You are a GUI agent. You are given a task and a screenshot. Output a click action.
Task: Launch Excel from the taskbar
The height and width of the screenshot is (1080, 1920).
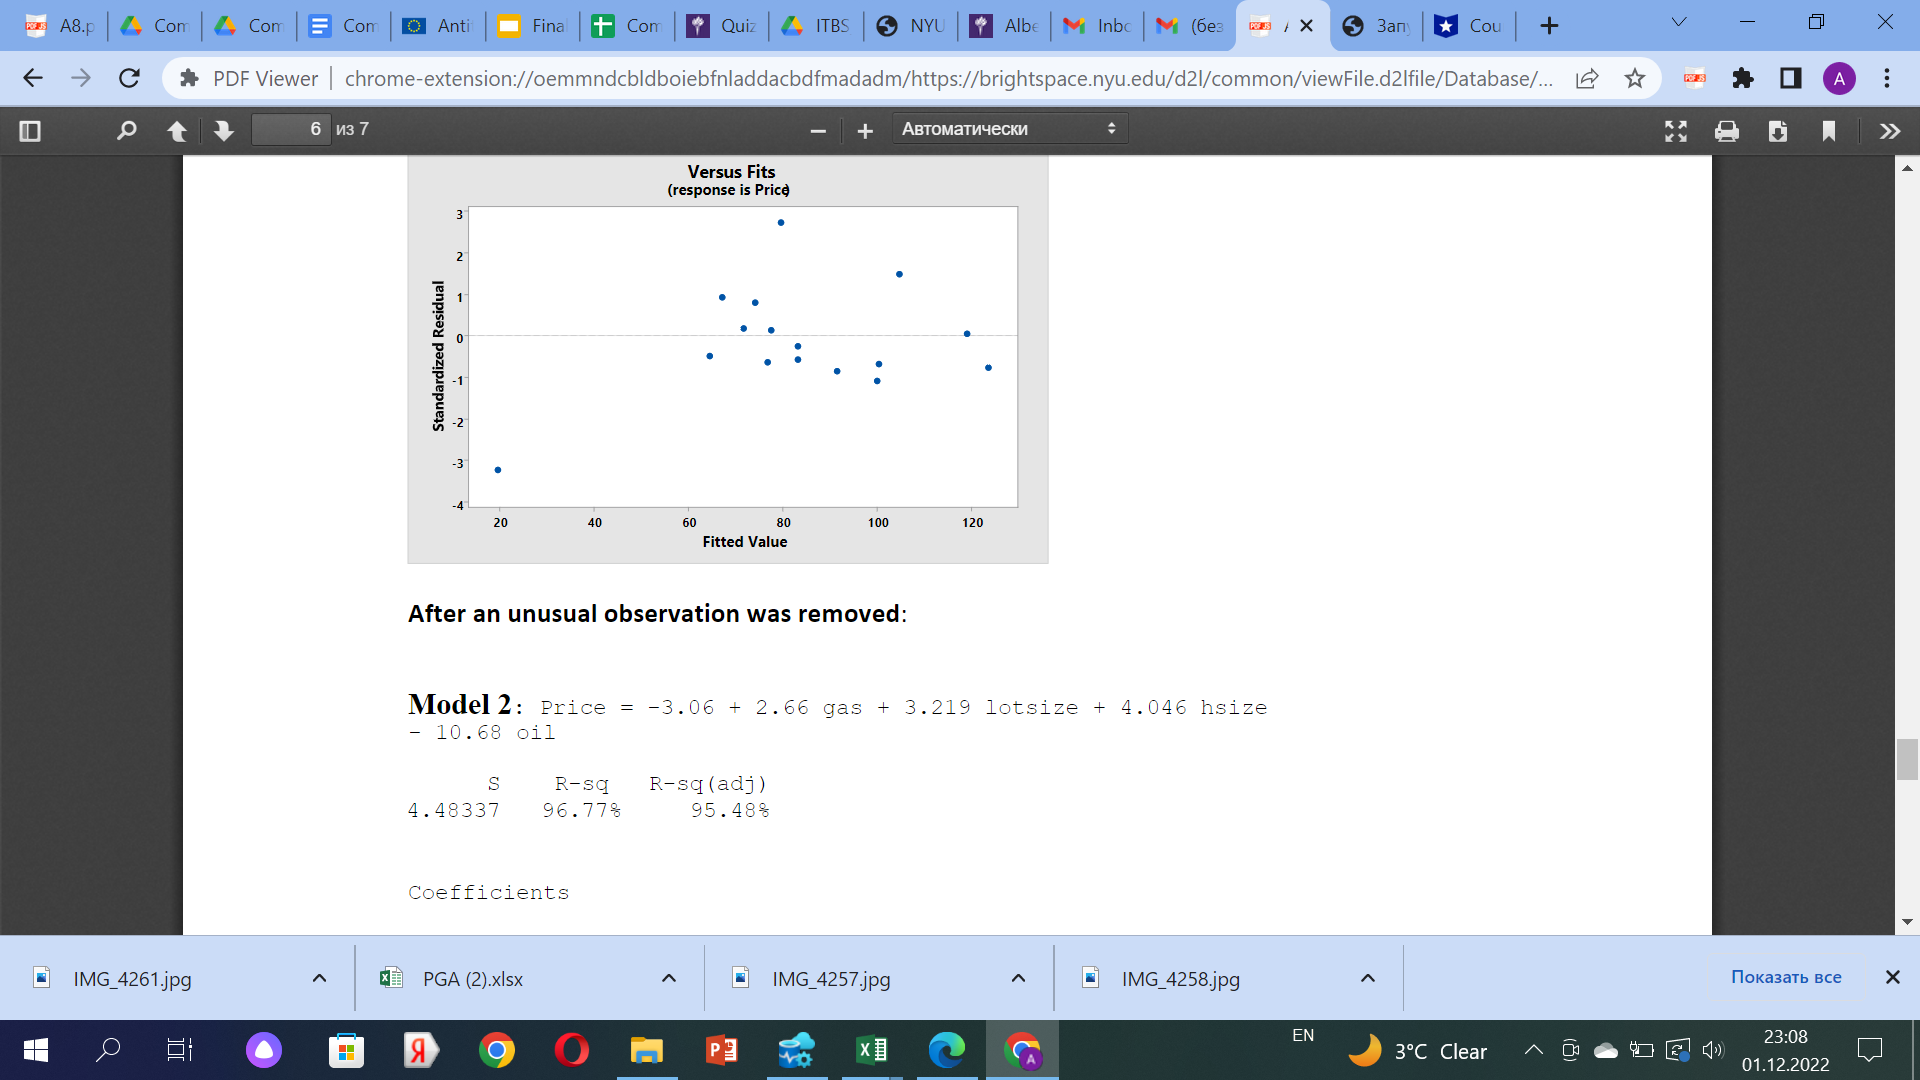coord(870,1050)
